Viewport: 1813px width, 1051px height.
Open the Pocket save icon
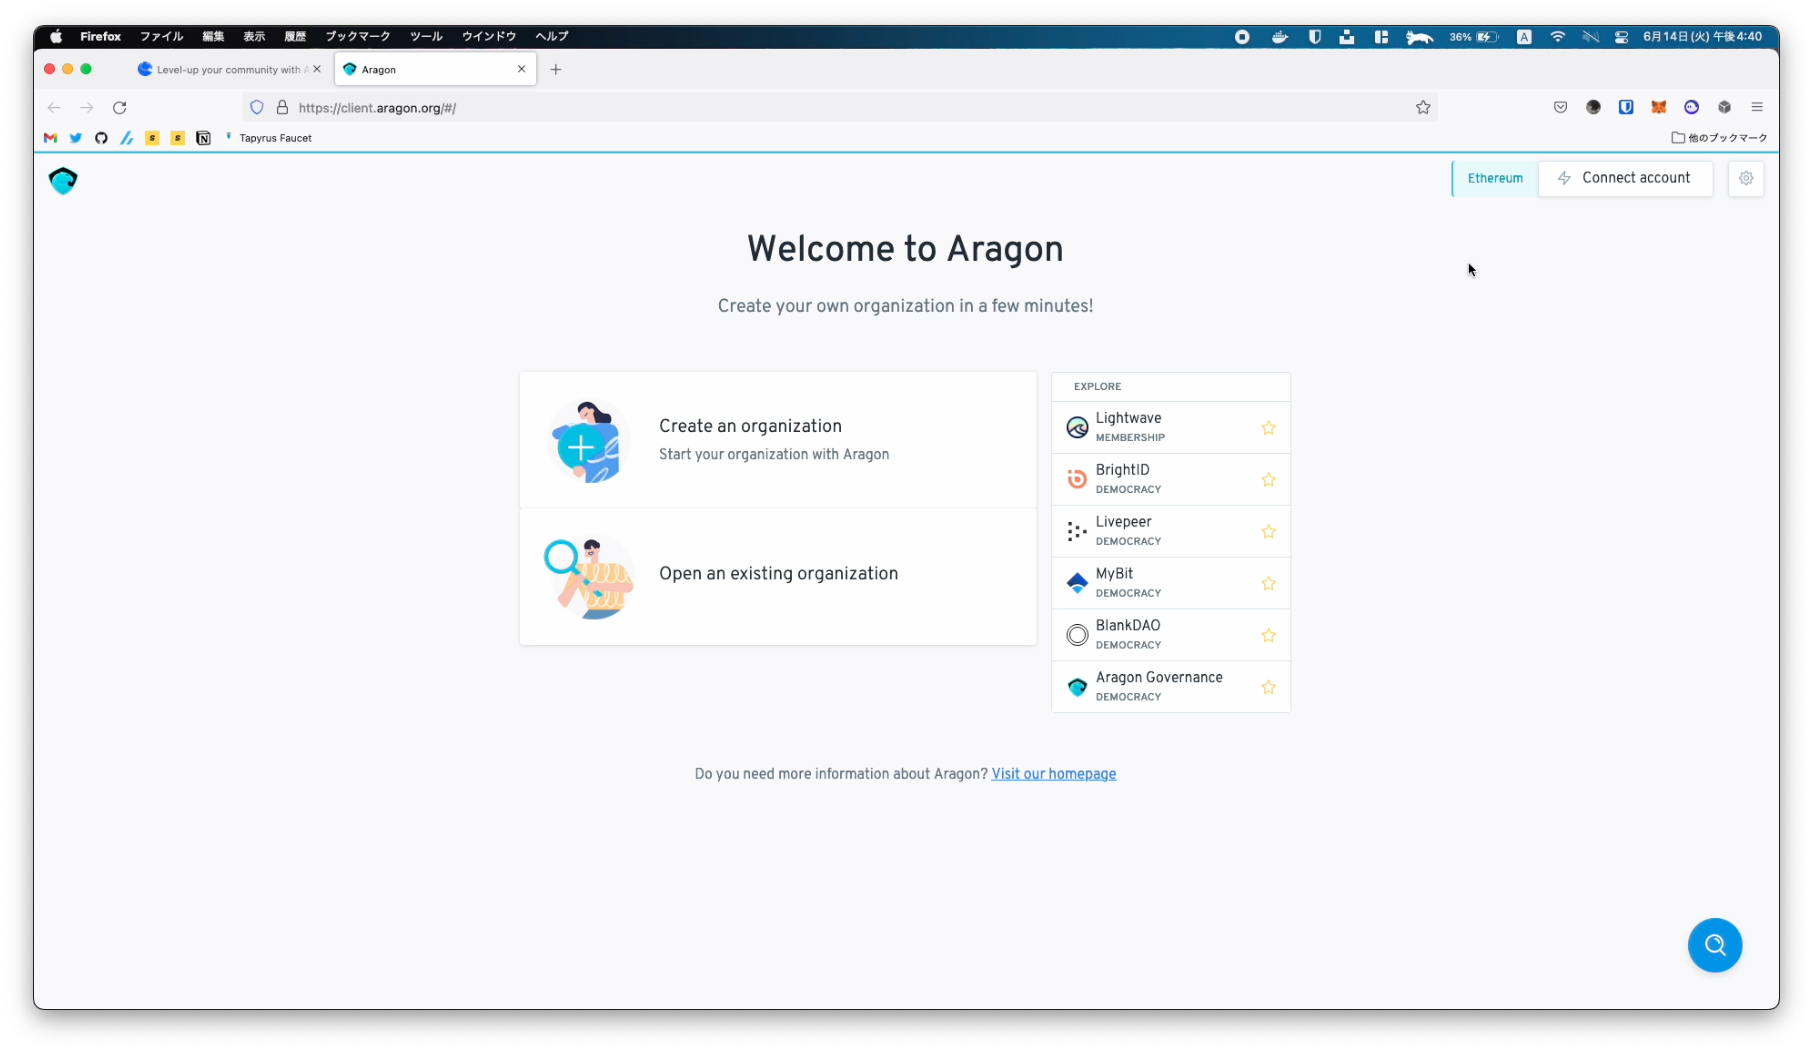(x=1560, y=107)
